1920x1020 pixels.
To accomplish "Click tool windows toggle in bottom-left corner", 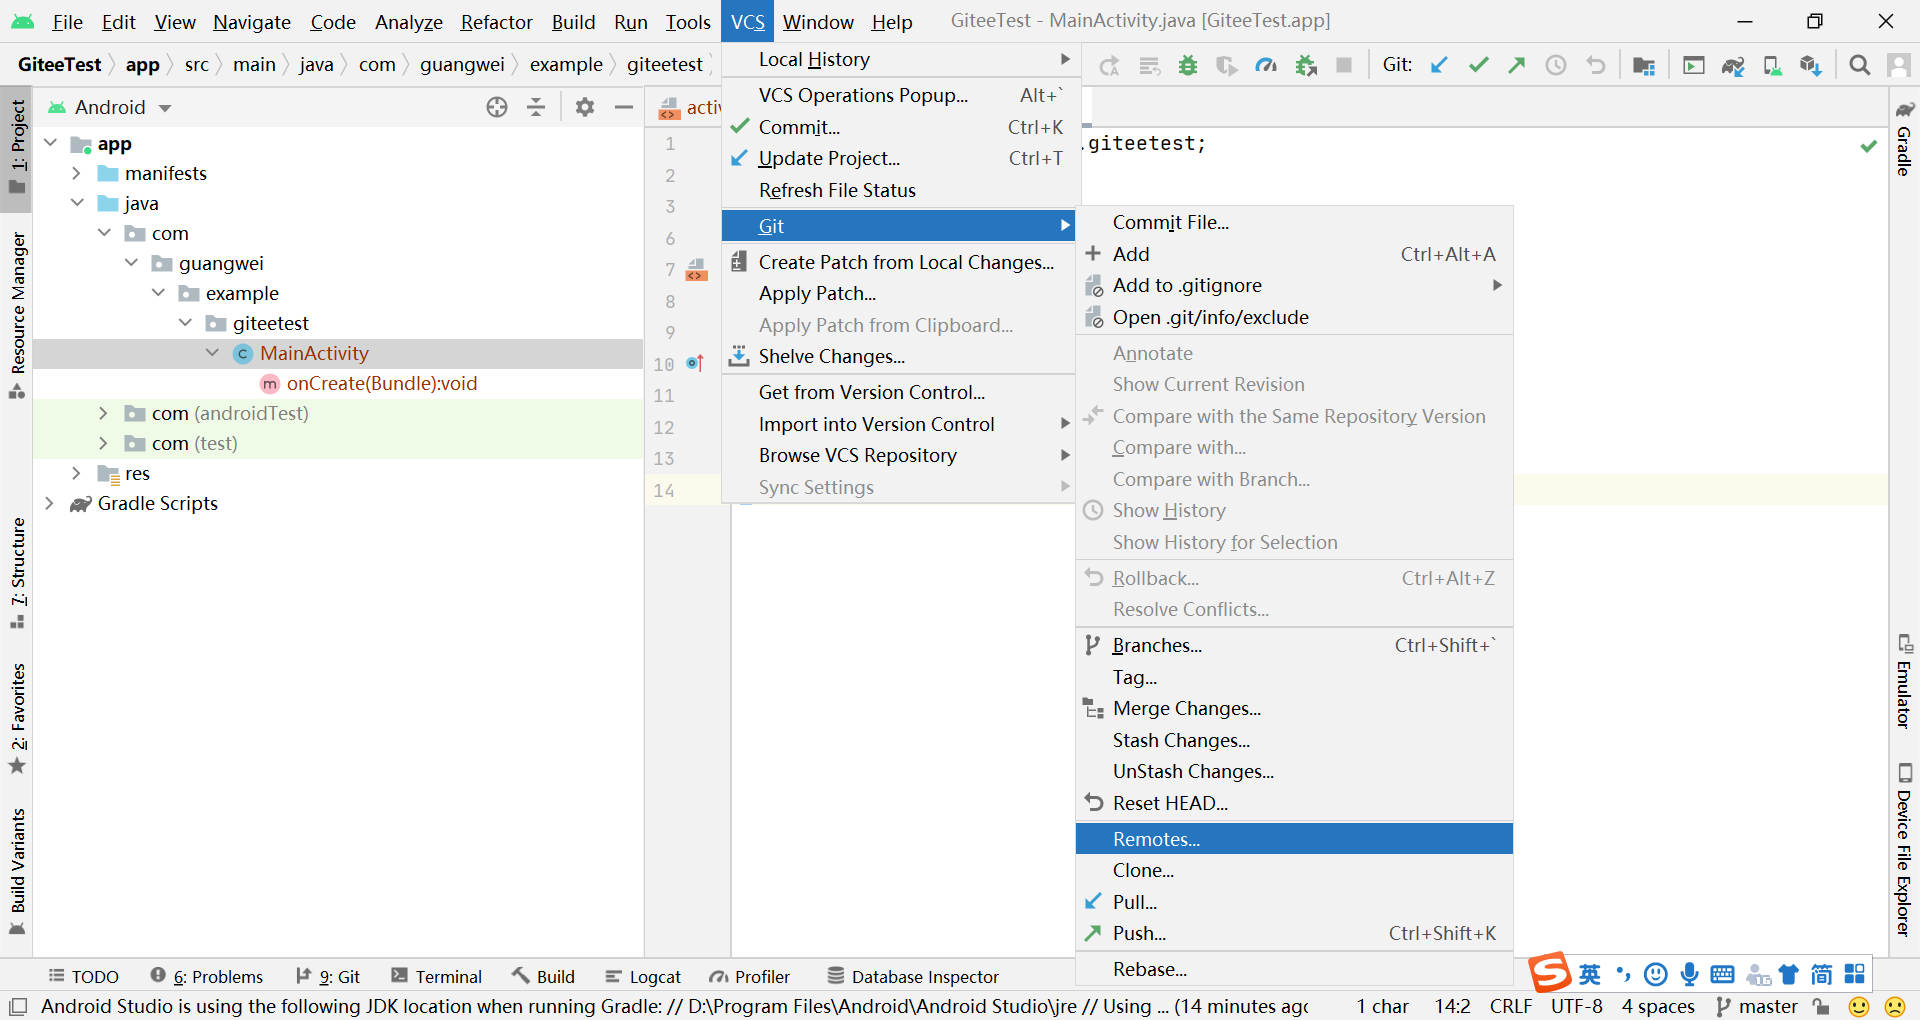I will (x=18, y=1006).
